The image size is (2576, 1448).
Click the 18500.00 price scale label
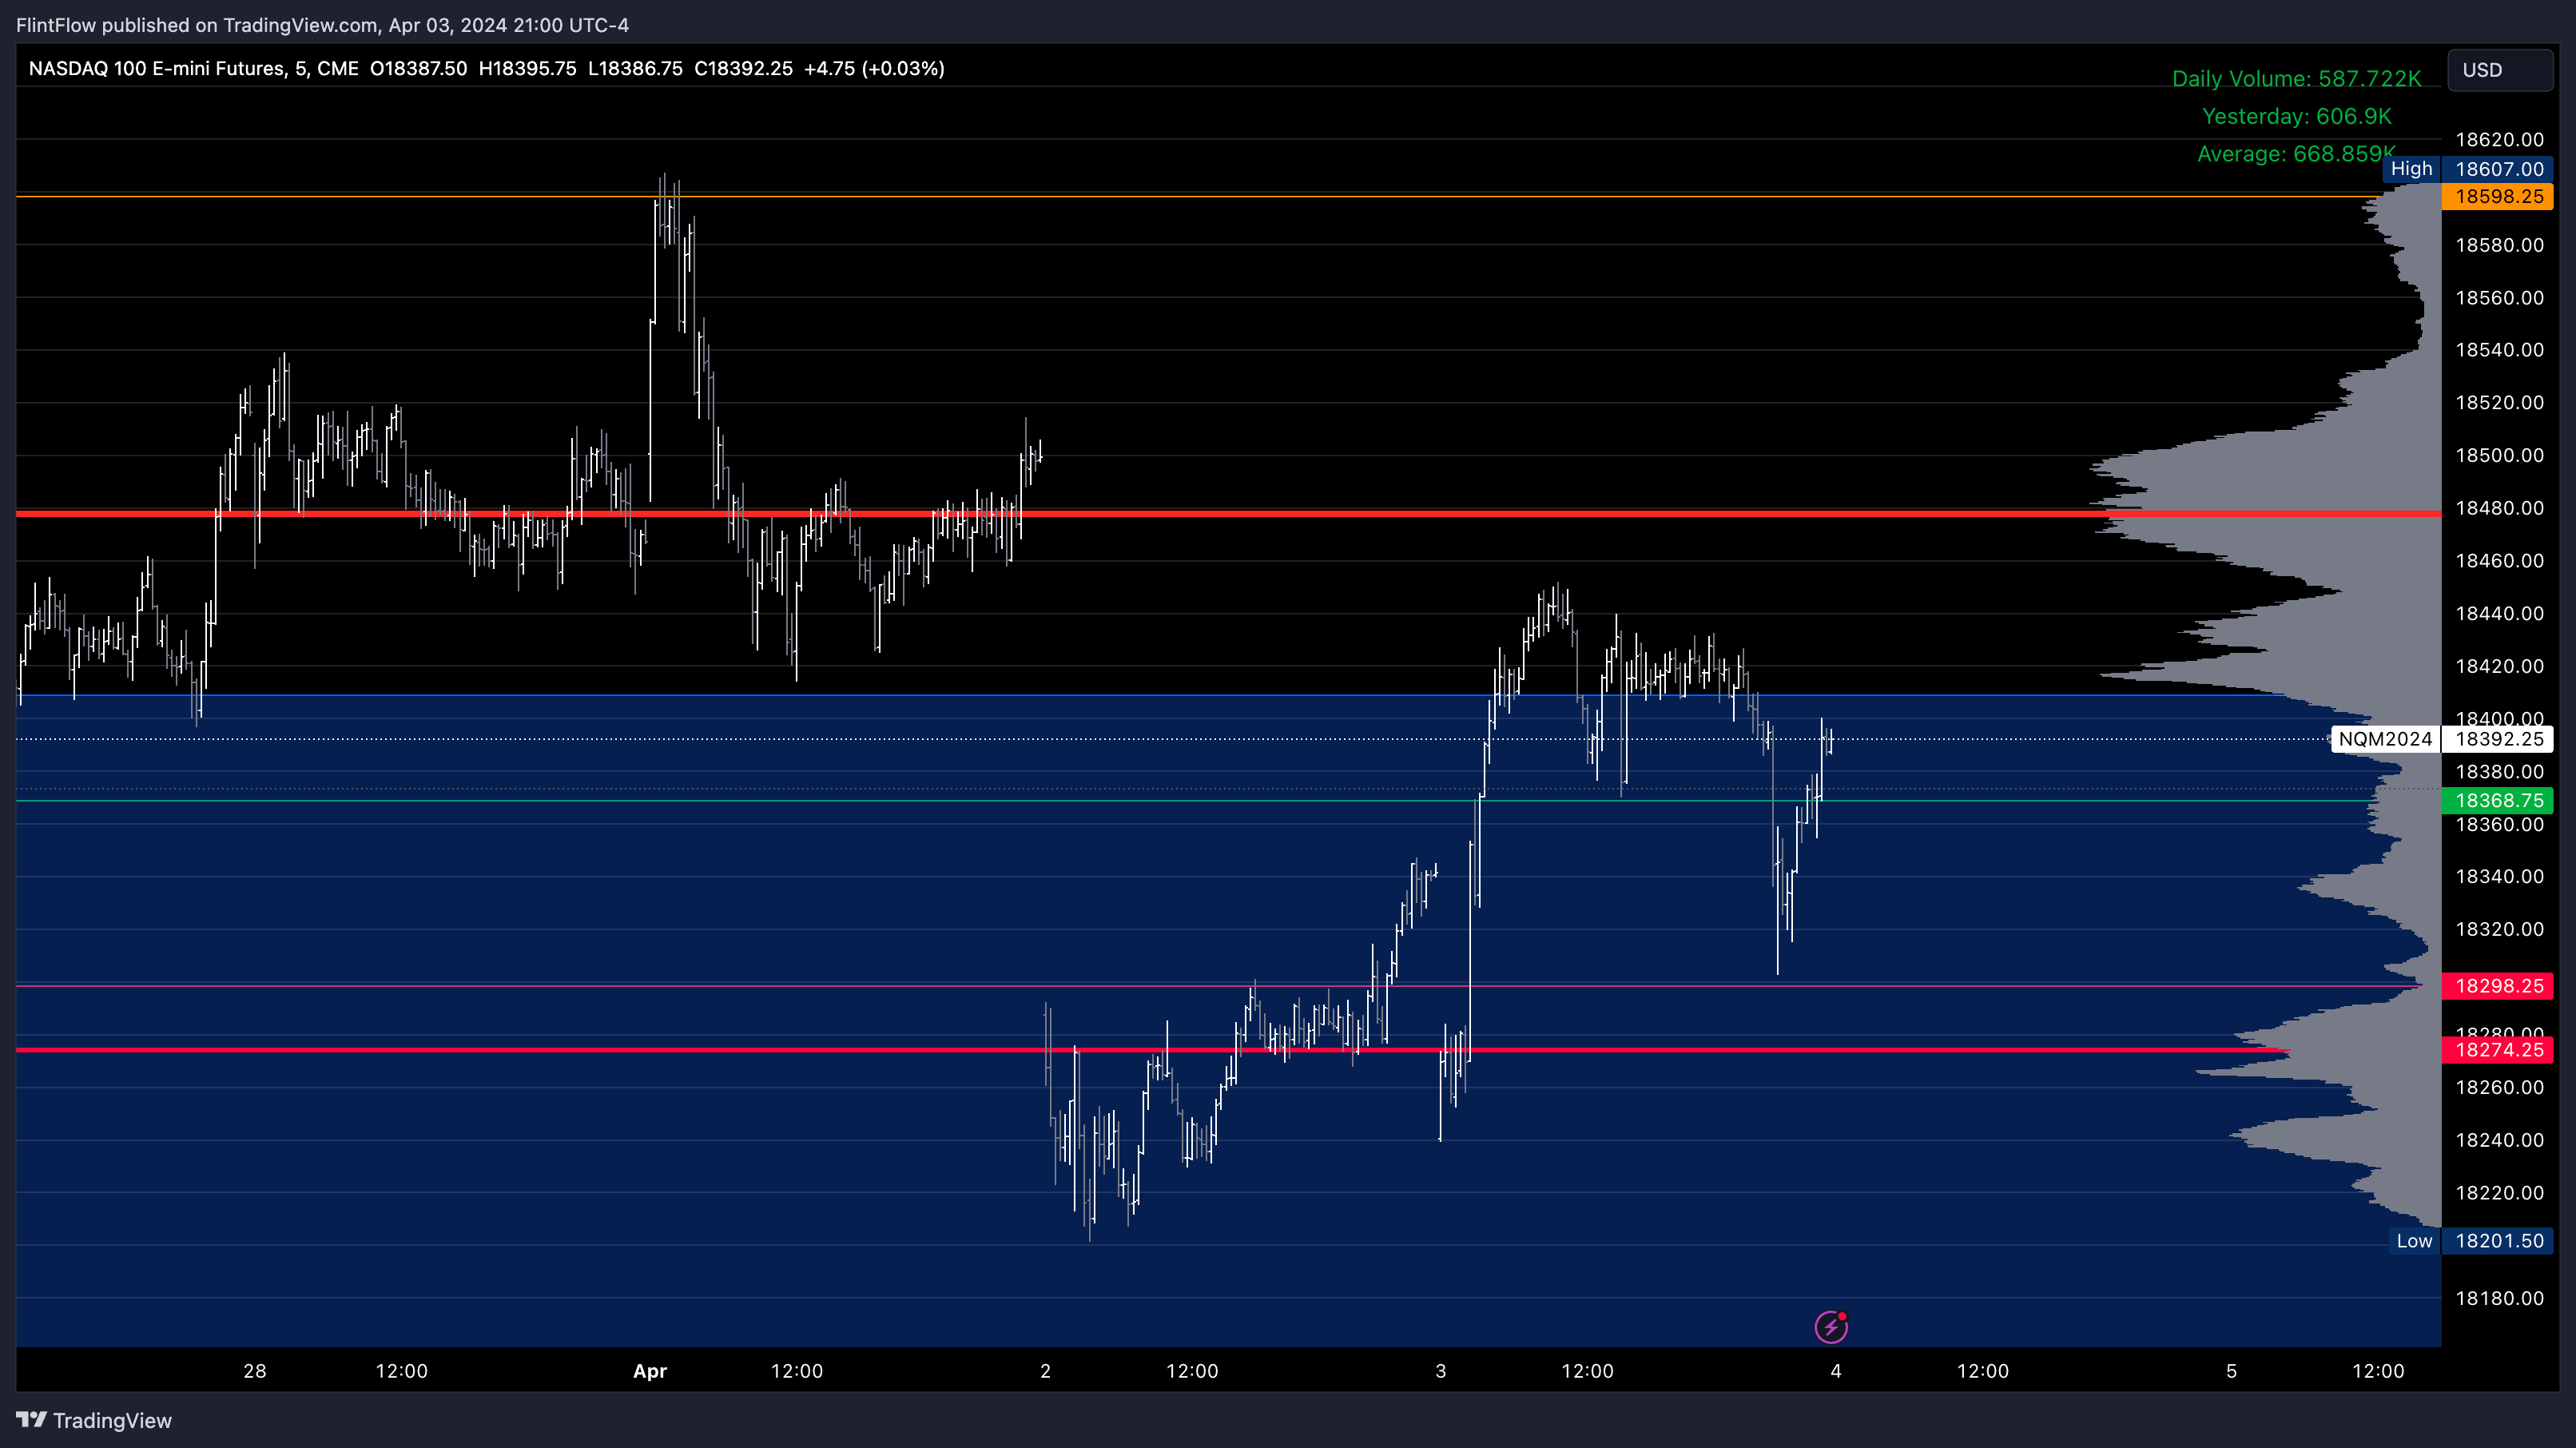[x=2499, y=455]
